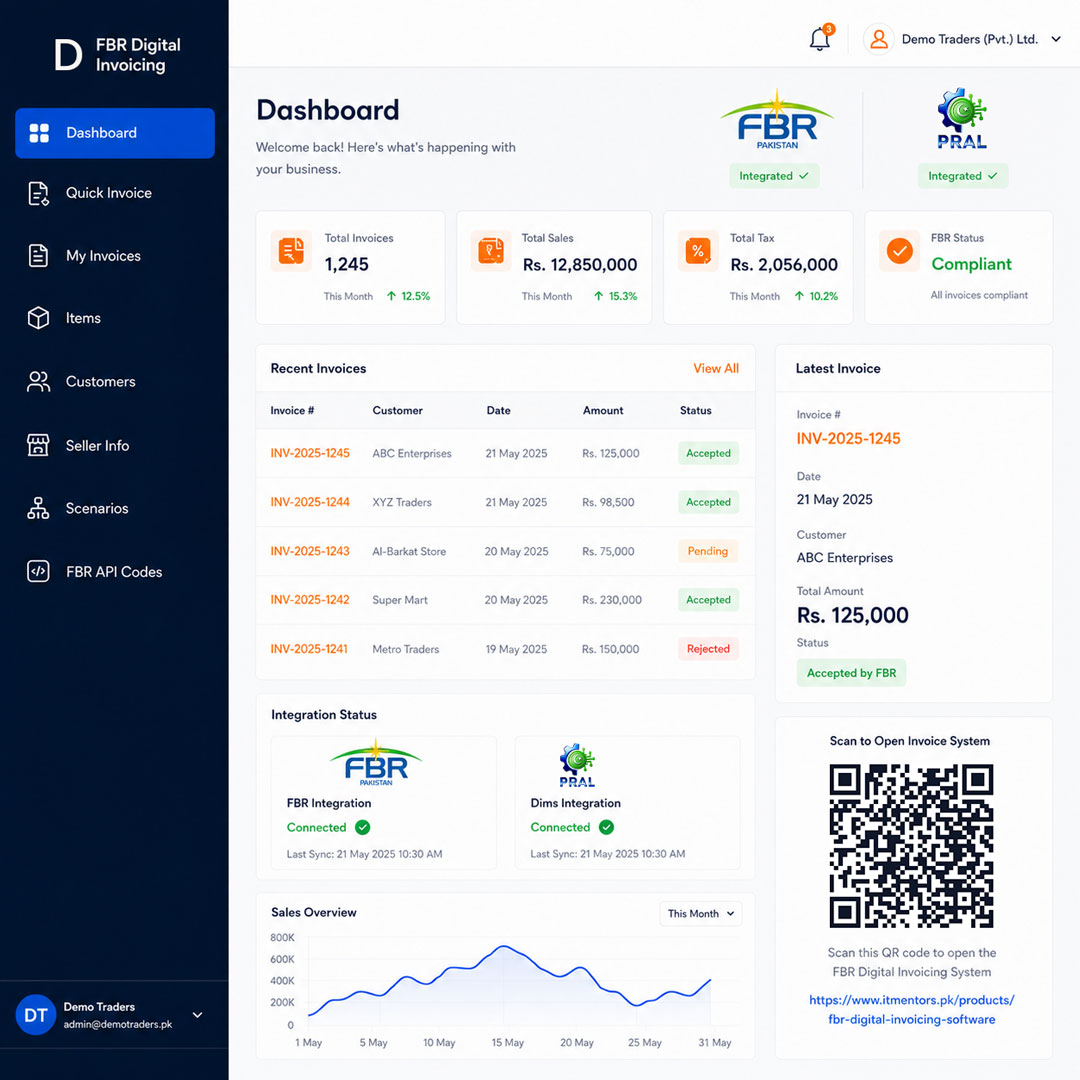Open Dashboard menu item
This screenshot has width=1080, height=1080.
[x=115, y=133]
